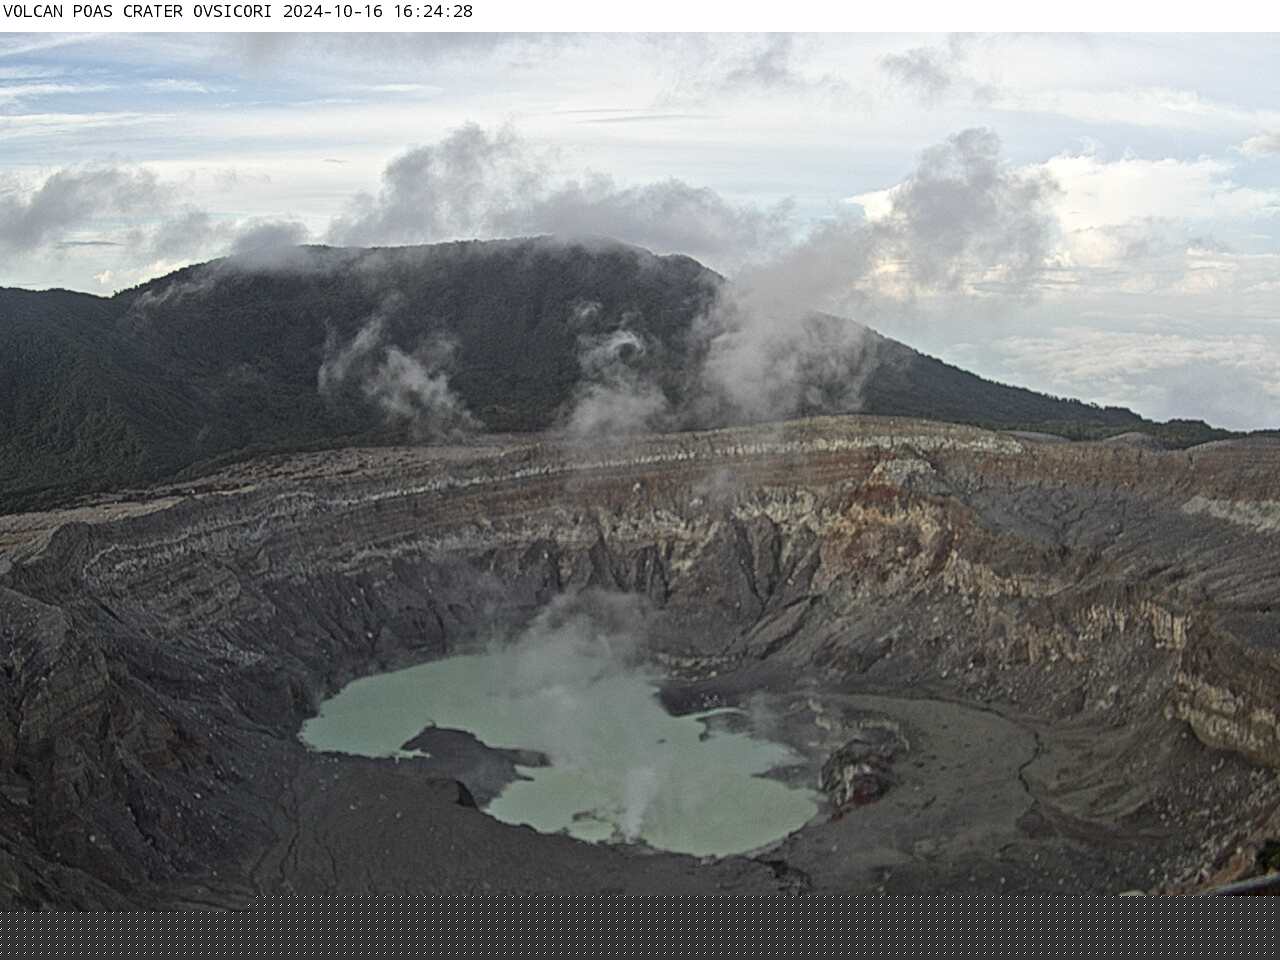
Task: Click the "VOLCAN POAS CRATER OVSICORI" caption text
Action: pyautogui.click(x=138, y=12)
